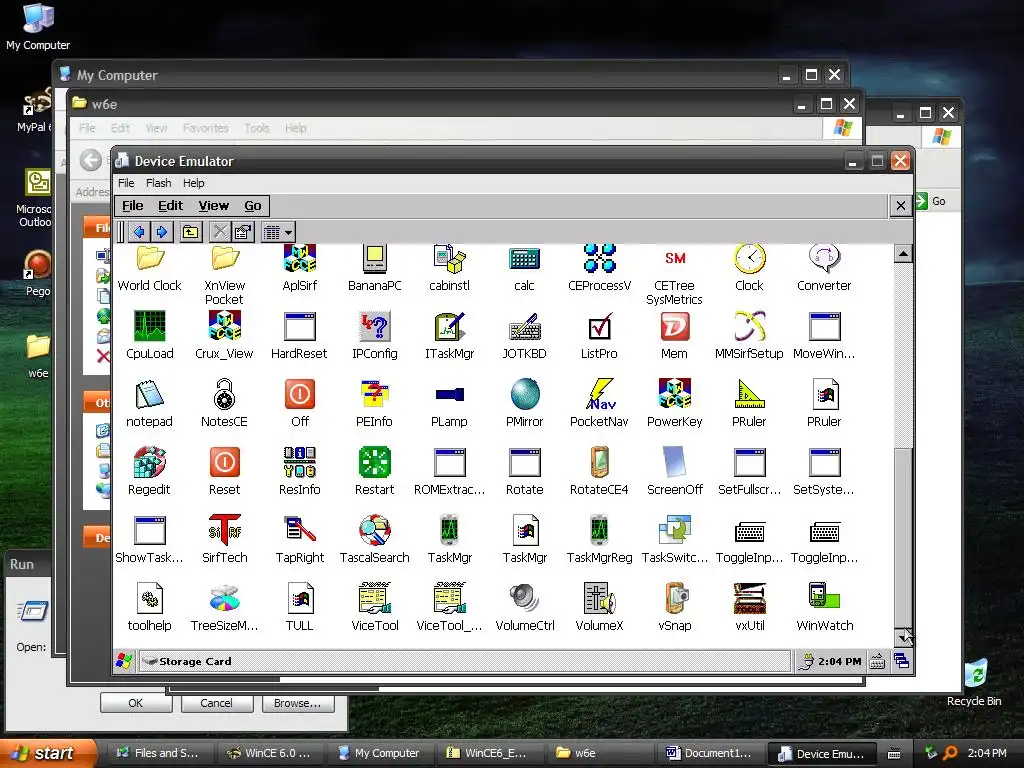Click the on-screen keyboard tray icon
Screen dimensions: 1024x768
[877, 662]
